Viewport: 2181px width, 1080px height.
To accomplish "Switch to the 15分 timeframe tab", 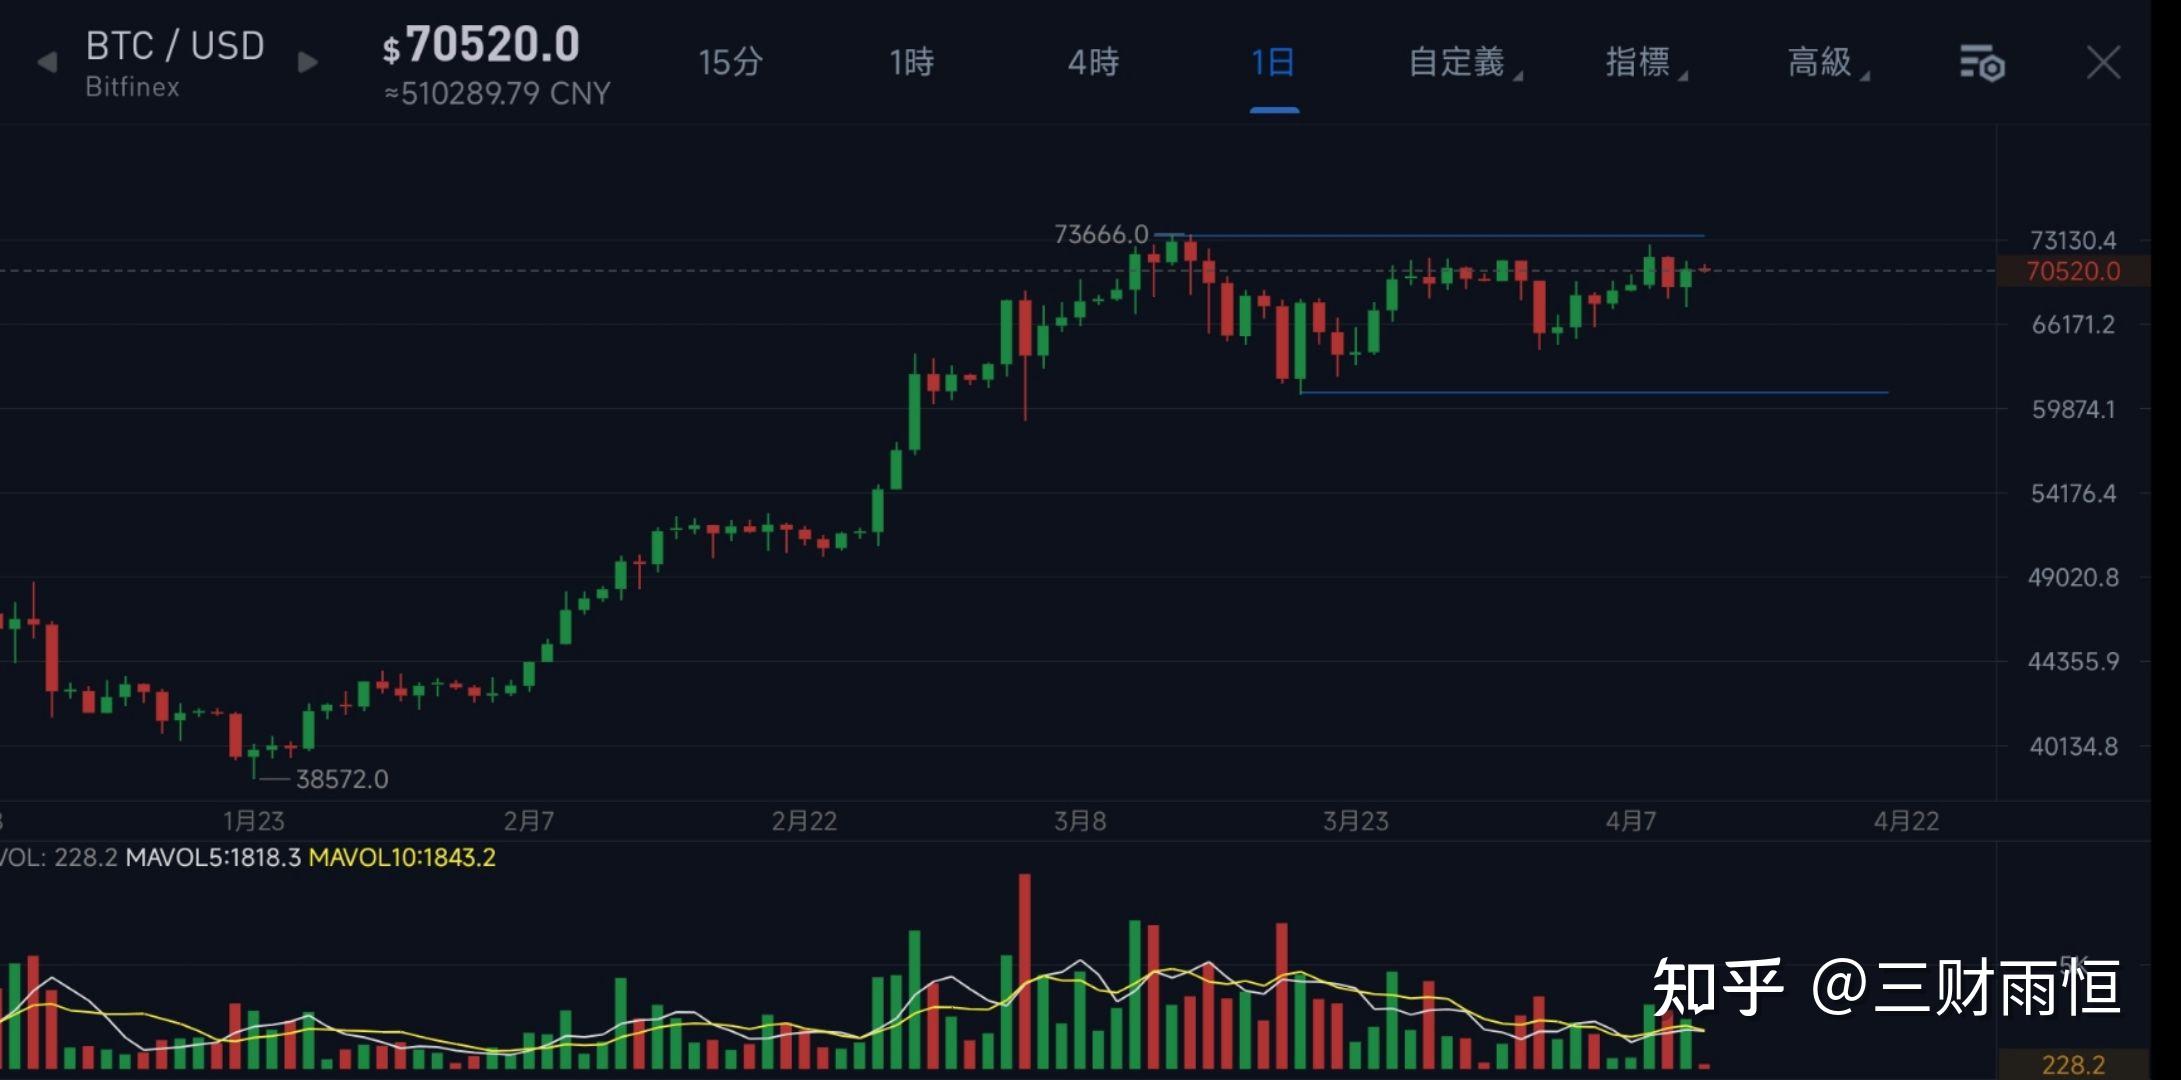I will pos(729,62).
